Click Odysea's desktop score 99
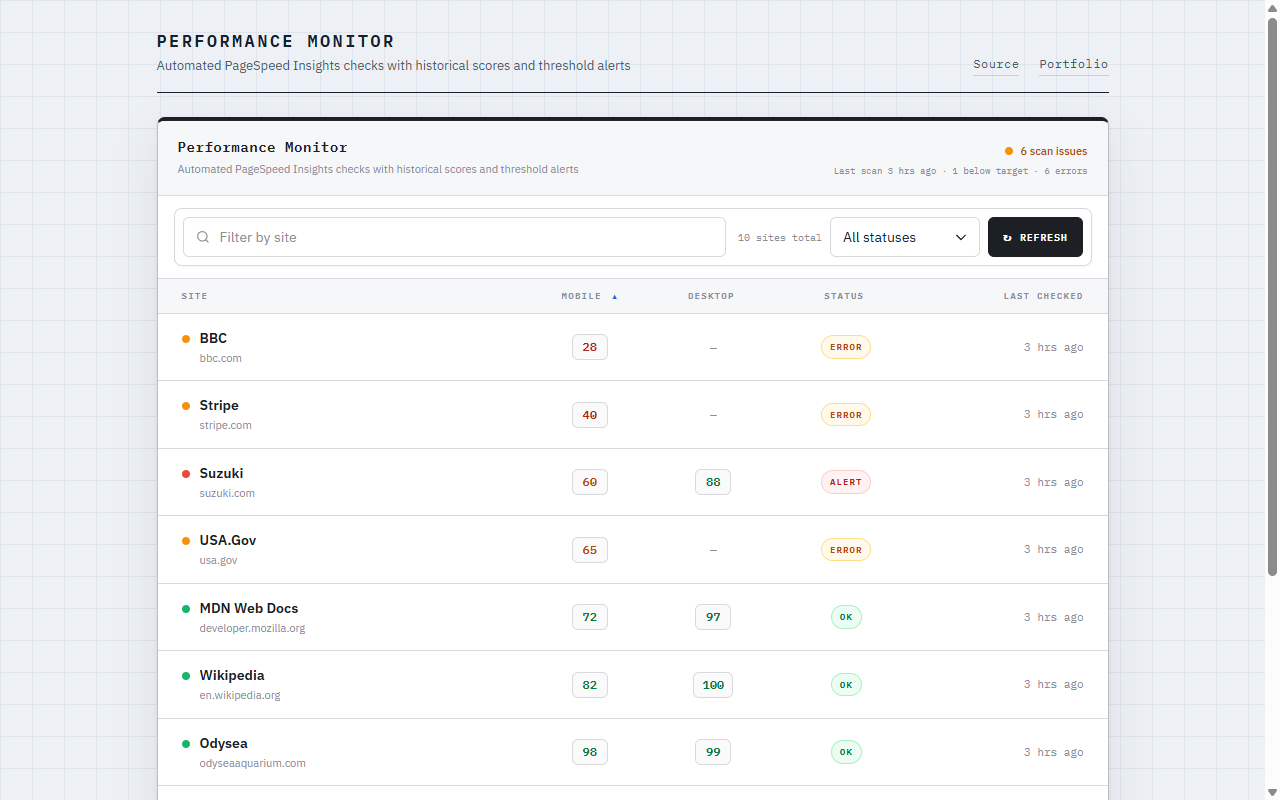The image size is (1280, 800). (713, 752)
